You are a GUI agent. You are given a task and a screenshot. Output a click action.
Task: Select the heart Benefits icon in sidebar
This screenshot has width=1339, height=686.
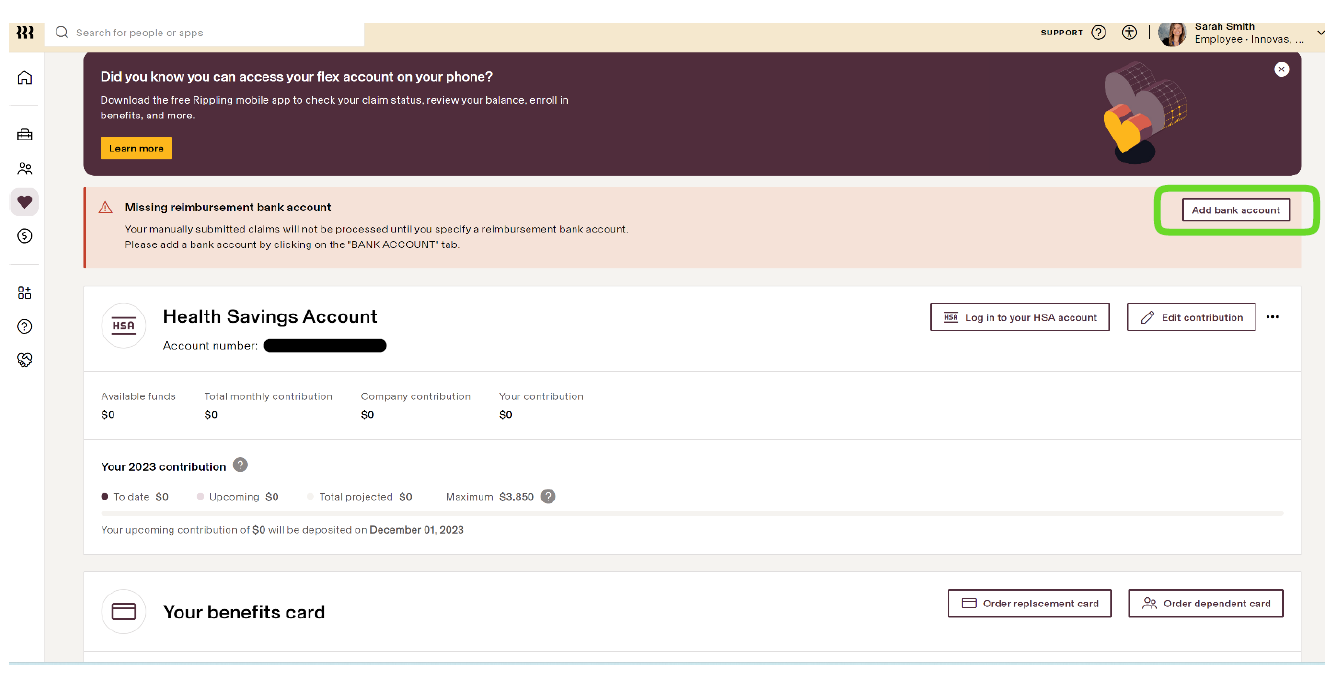pos(25,202)
